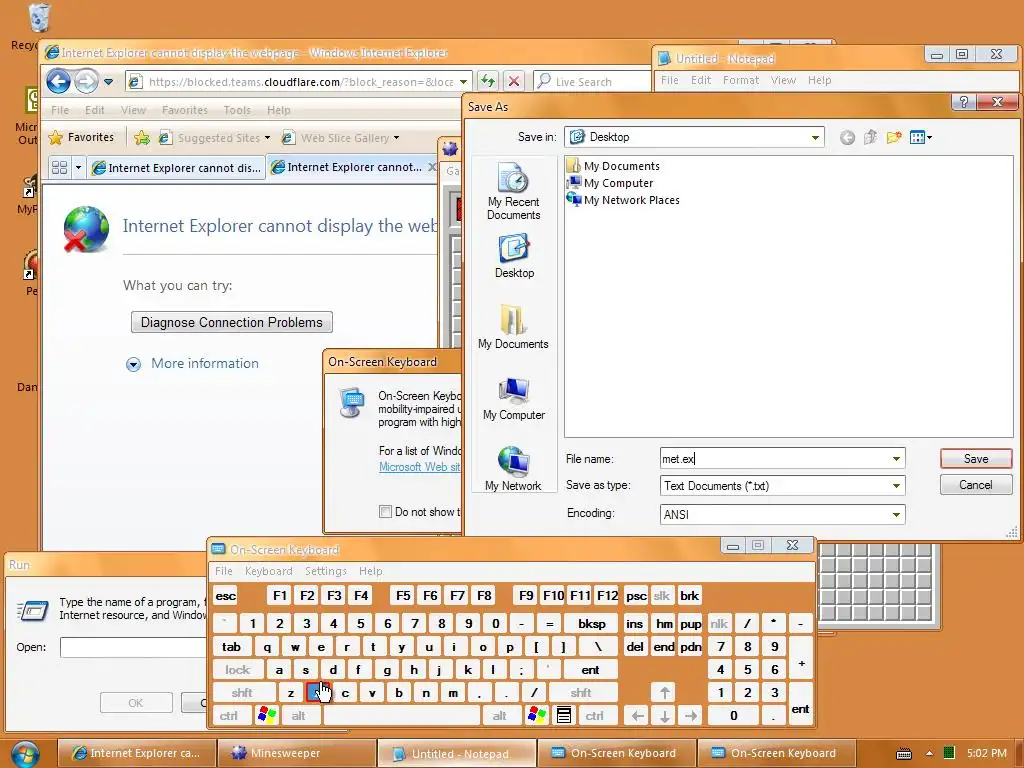
Task: Toggle the left alt key on keyboard
Action: point(298,715)
